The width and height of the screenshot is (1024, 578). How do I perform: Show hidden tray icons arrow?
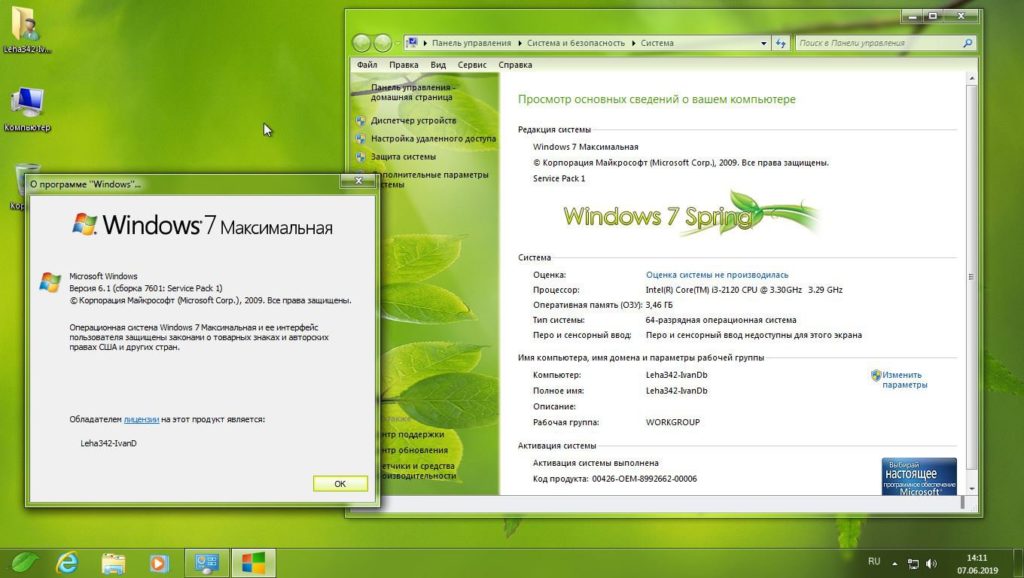(895, 564)
